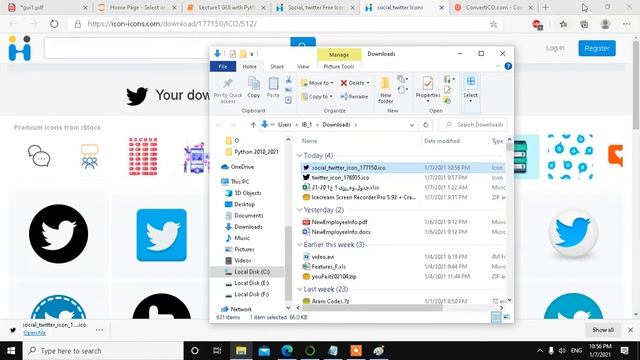Click the file list vertical scrollbar
The height and width of the screenshot is (360, 640).
coord(509,148)
